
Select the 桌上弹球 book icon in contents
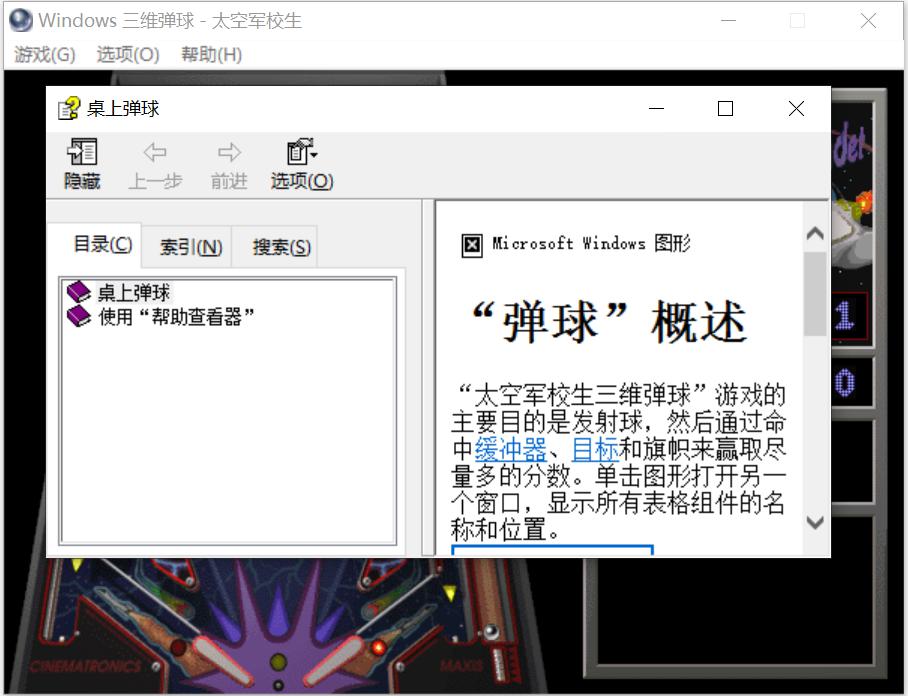click(x=79, y=292)
